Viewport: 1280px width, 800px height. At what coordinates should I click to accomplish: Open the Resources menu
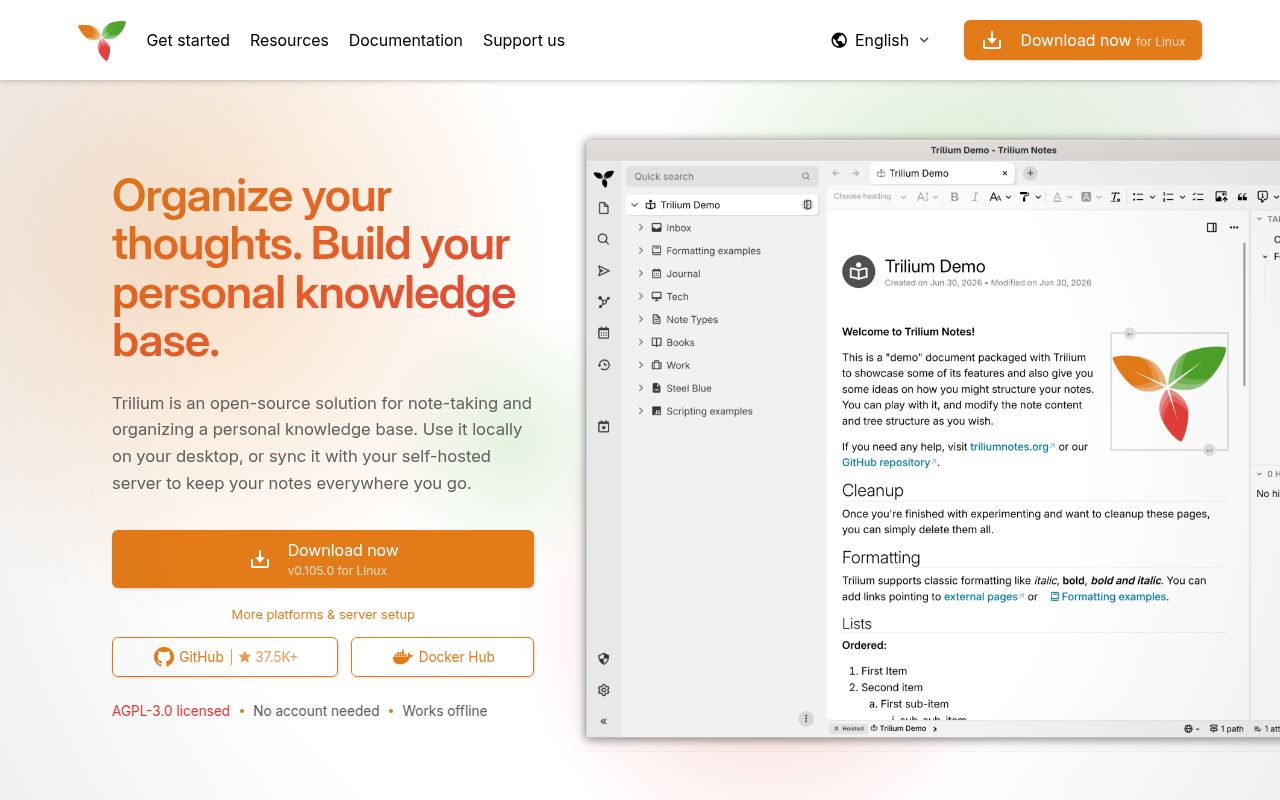pos(289,40)
